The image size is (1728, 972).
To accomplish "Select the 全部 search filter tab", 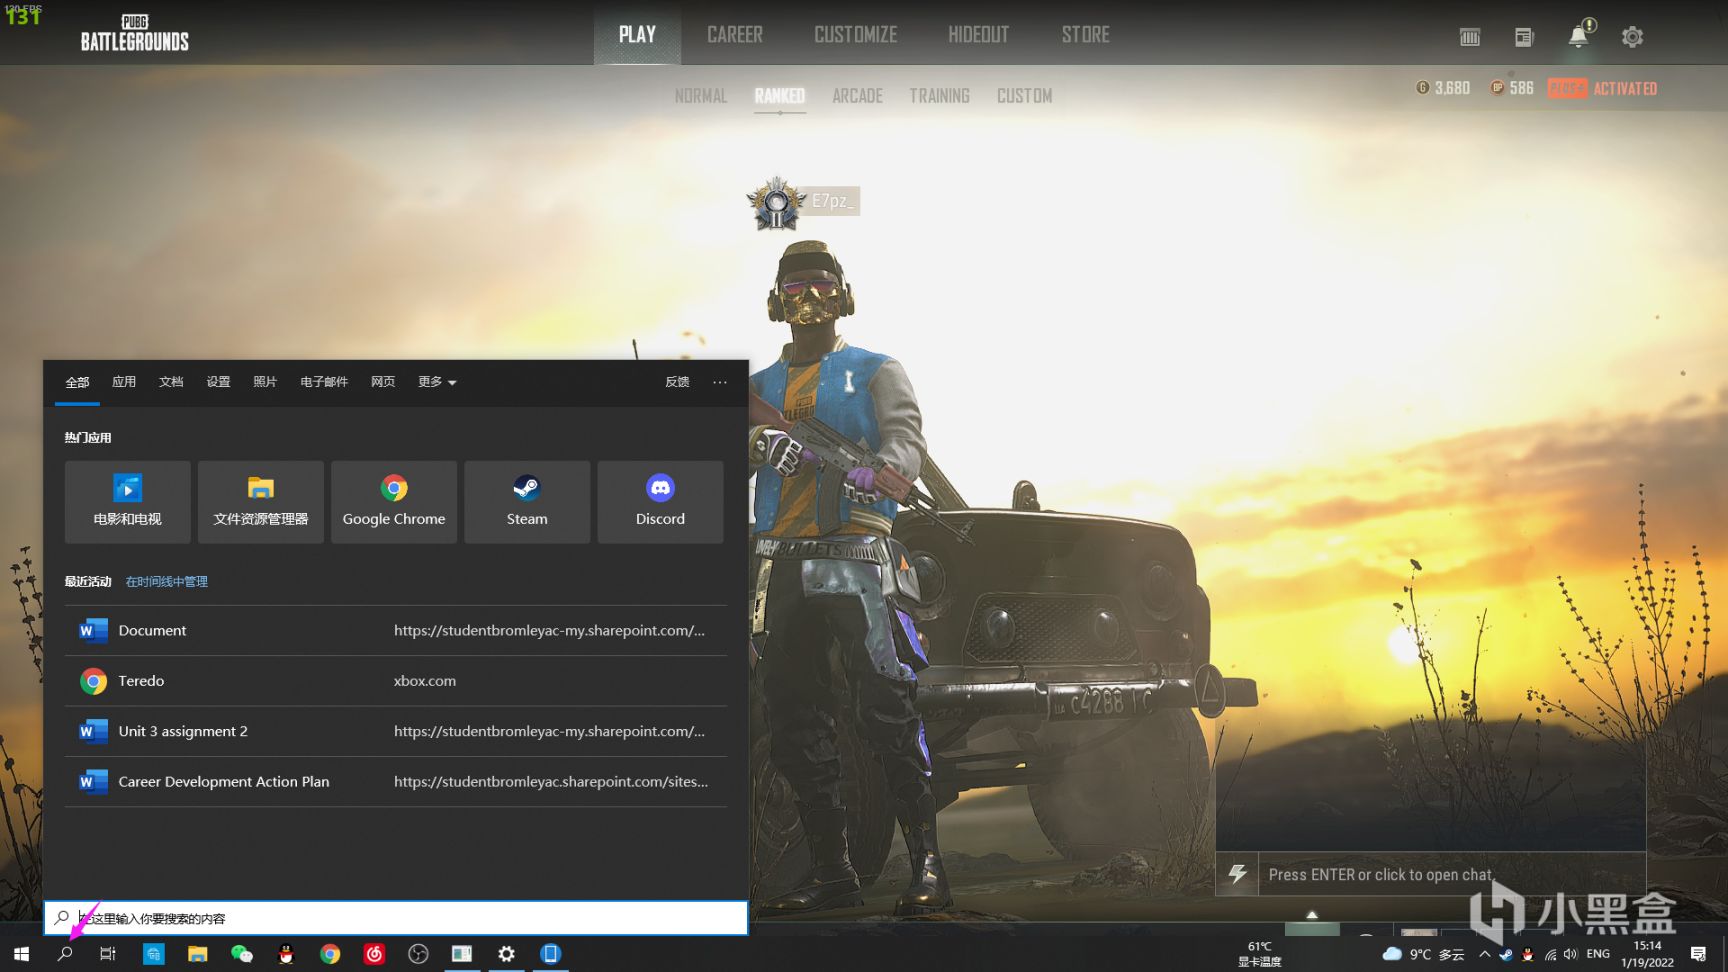I will pos(77,382).
